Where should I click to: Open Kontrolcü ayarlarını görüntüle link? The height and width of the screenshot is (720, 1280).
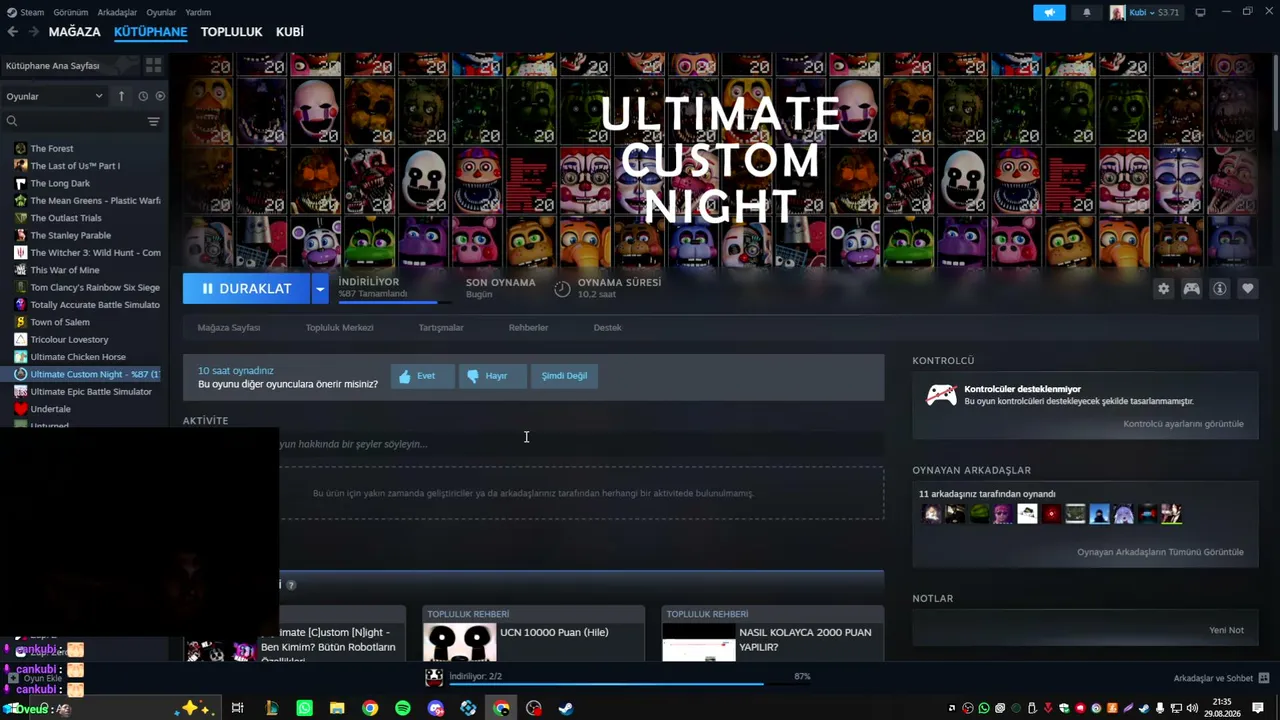point(1183,424)
